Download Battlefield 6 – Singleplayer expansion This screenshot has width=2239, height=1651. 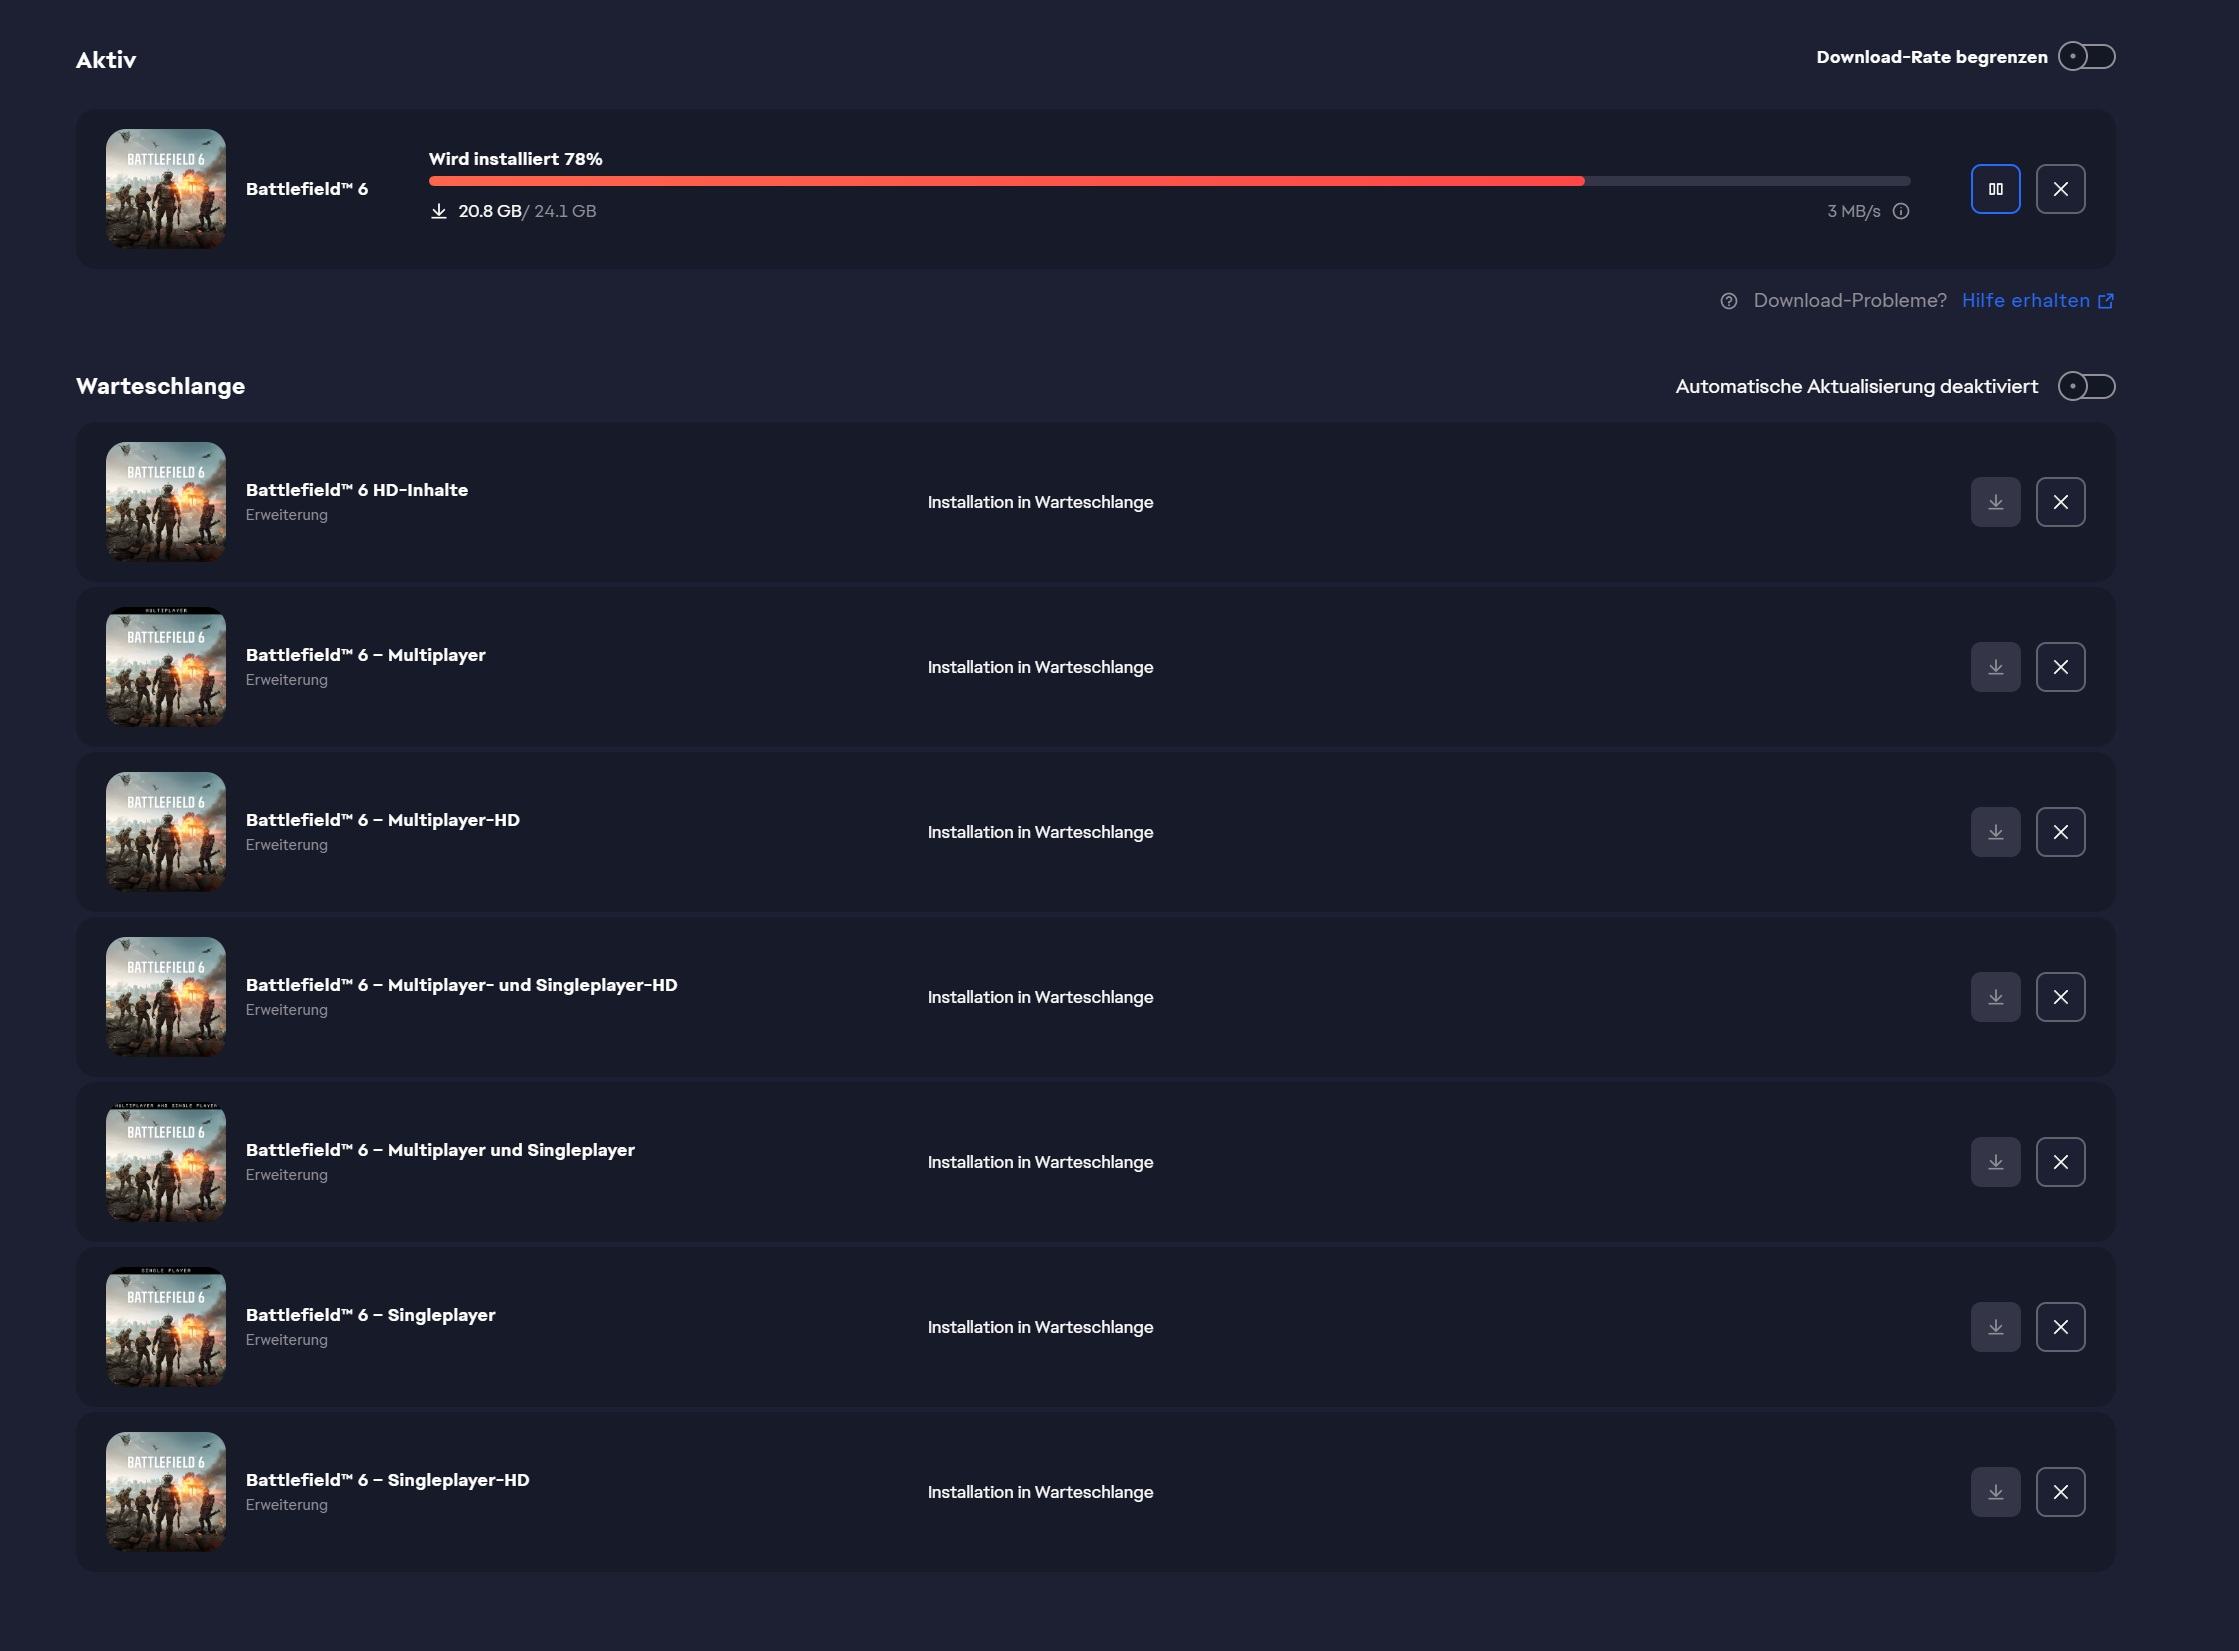coord(1995,1327)
